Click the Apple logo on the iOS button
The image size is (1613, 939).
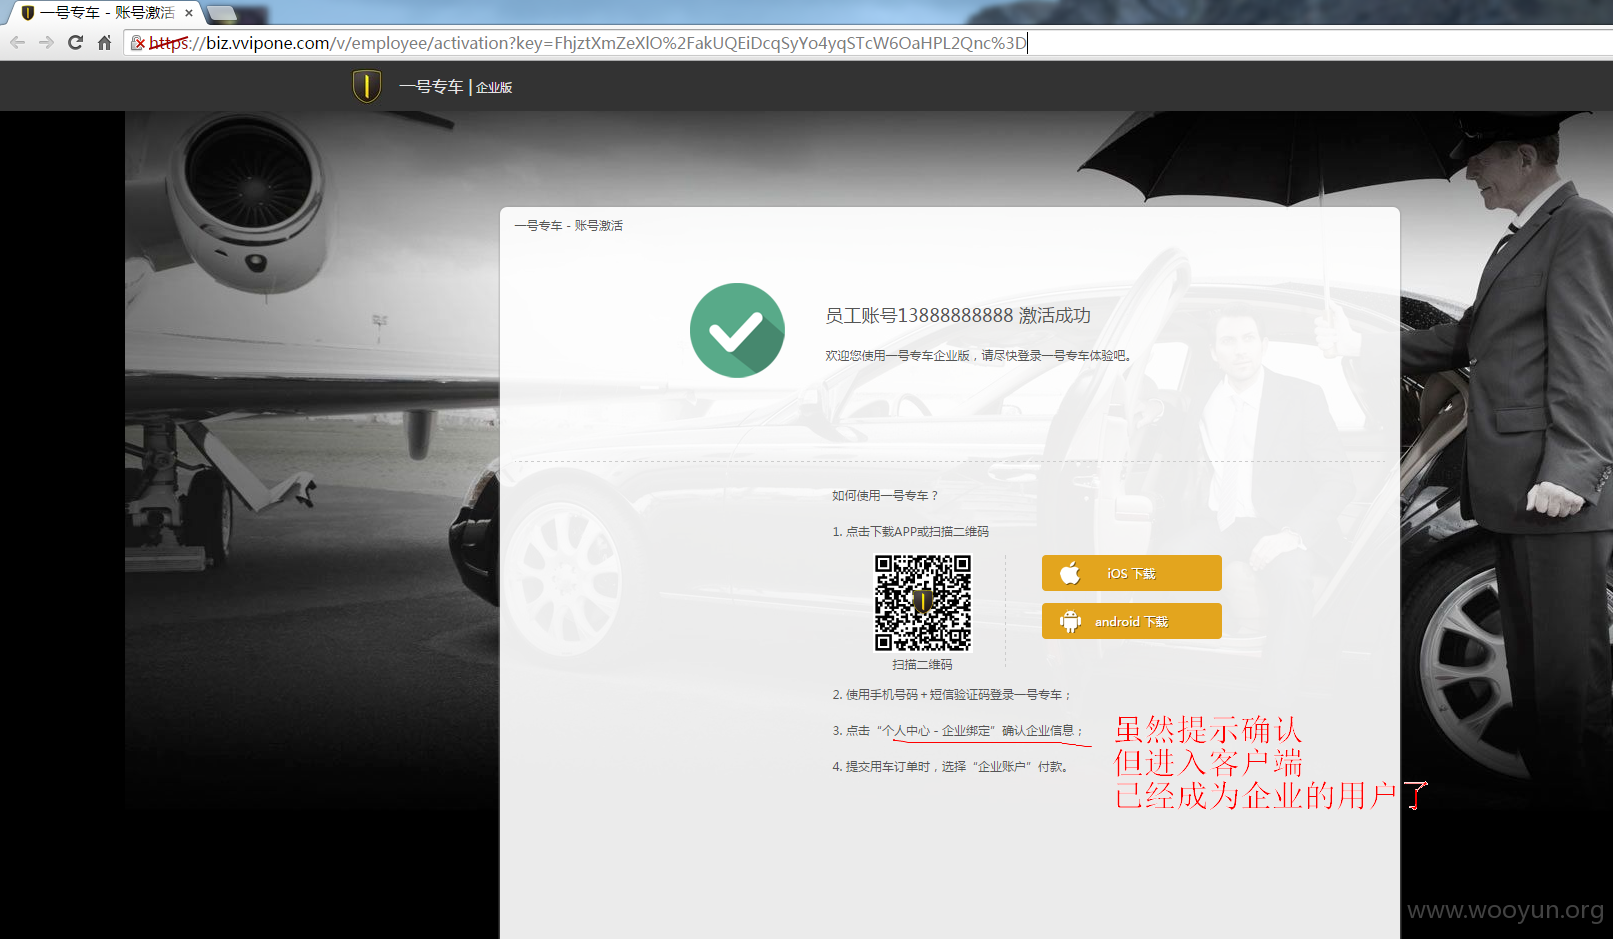tap(1070, 573)
